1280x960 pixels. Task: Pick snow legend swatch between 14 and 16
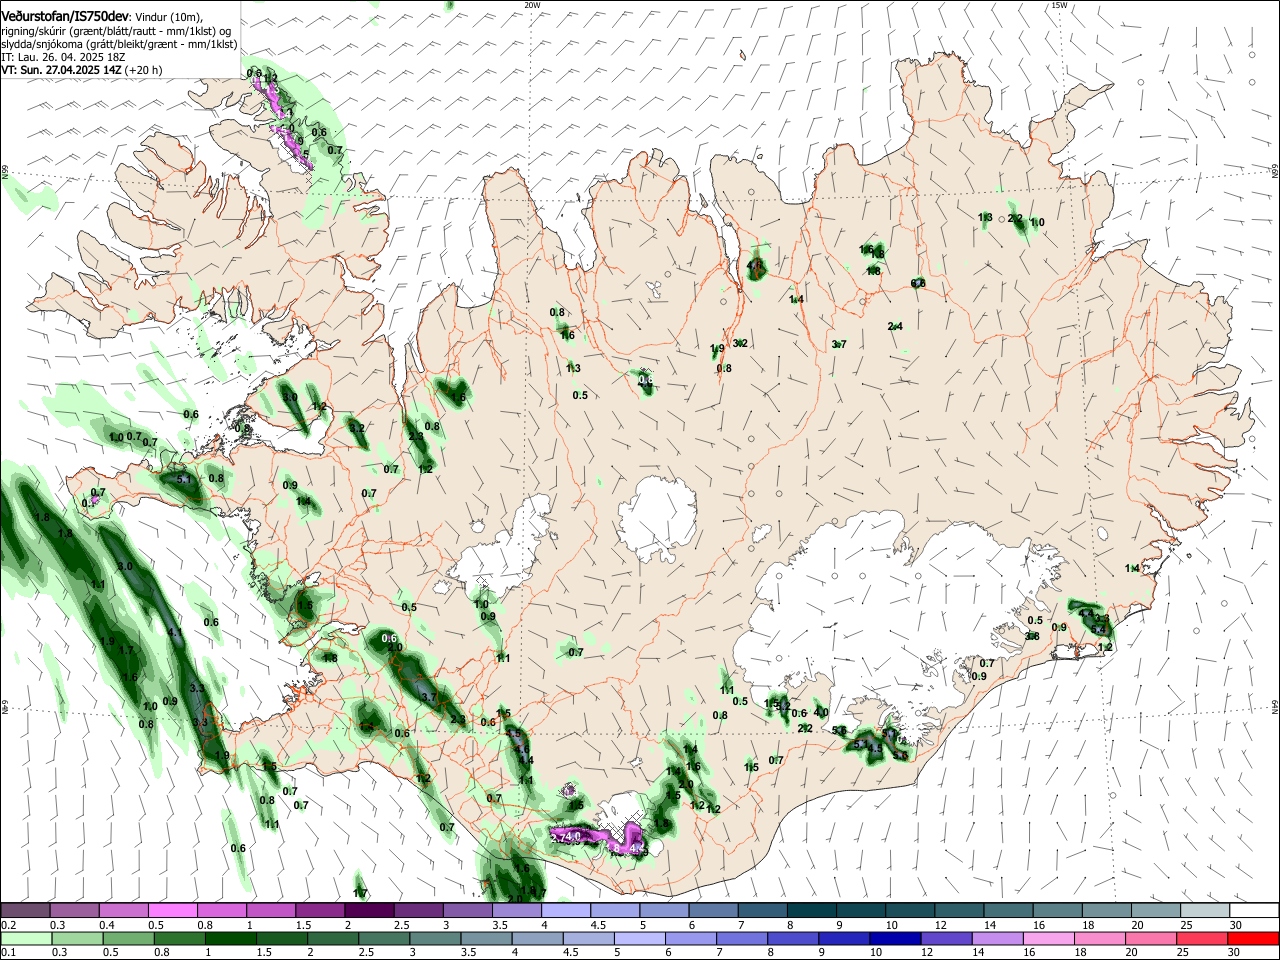click(x=1009, y=910)
